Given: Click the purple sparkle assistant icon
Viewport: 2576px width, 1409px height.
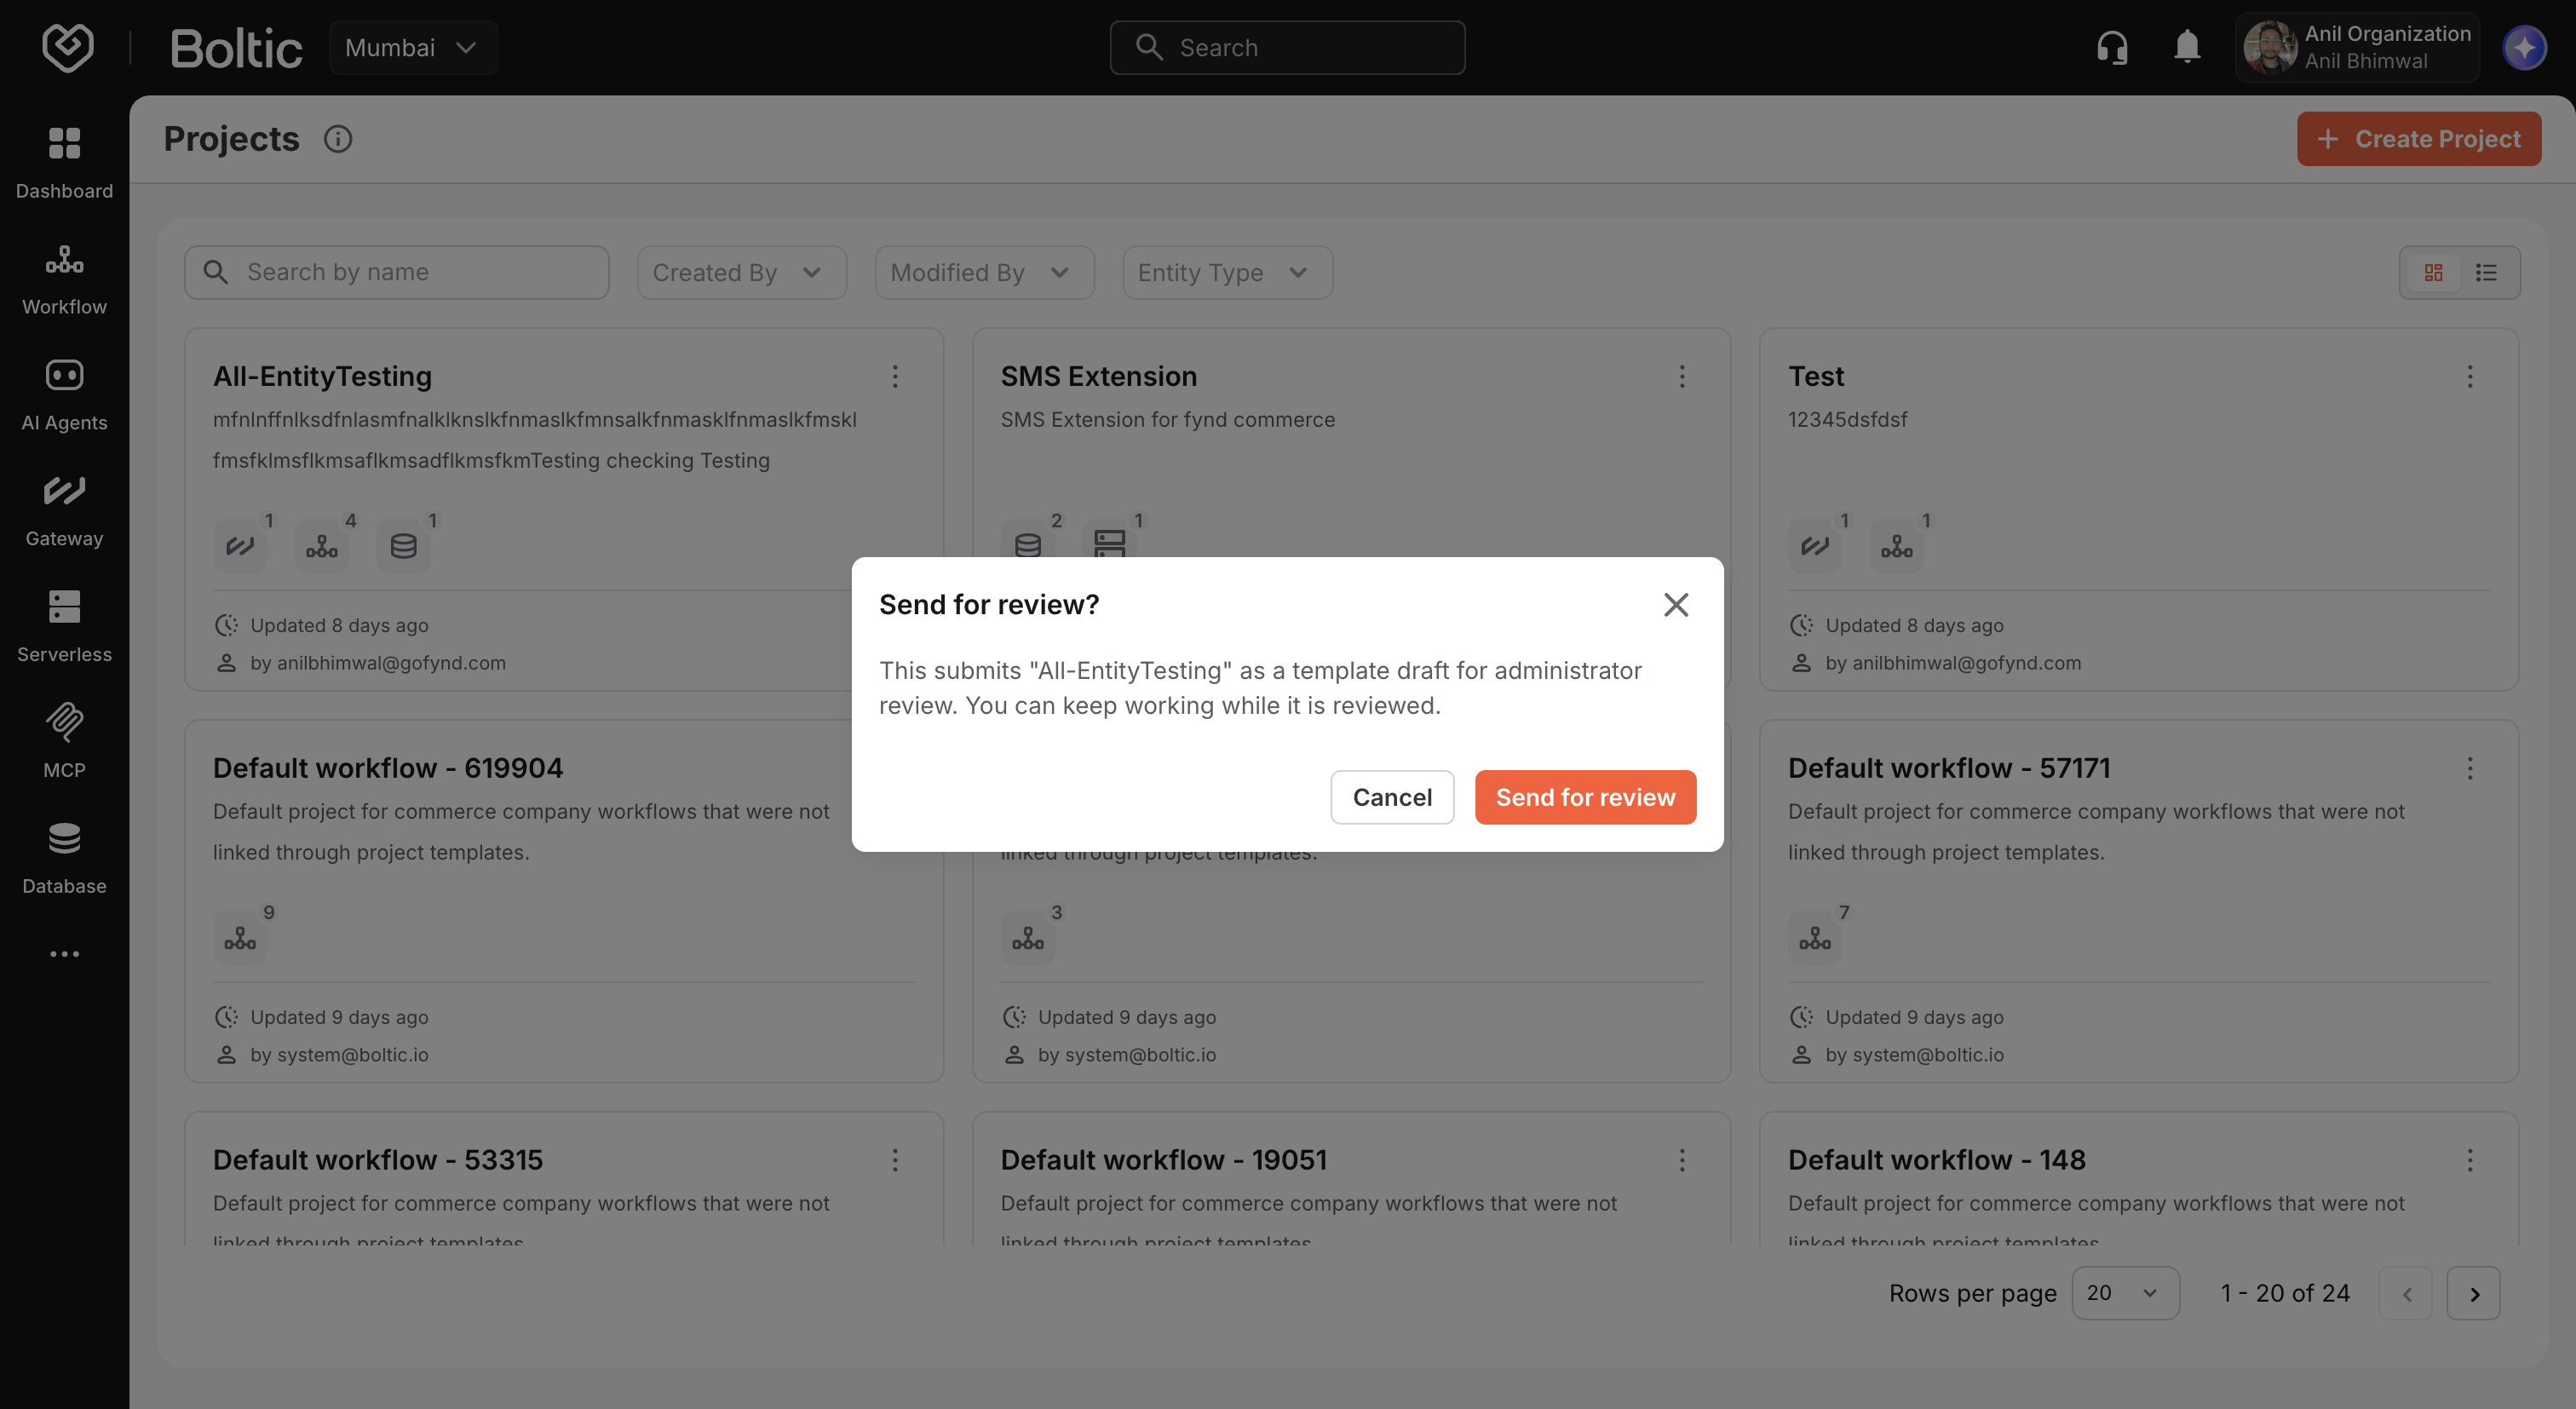Looking at the screenshot, I should click(2524, 47).
